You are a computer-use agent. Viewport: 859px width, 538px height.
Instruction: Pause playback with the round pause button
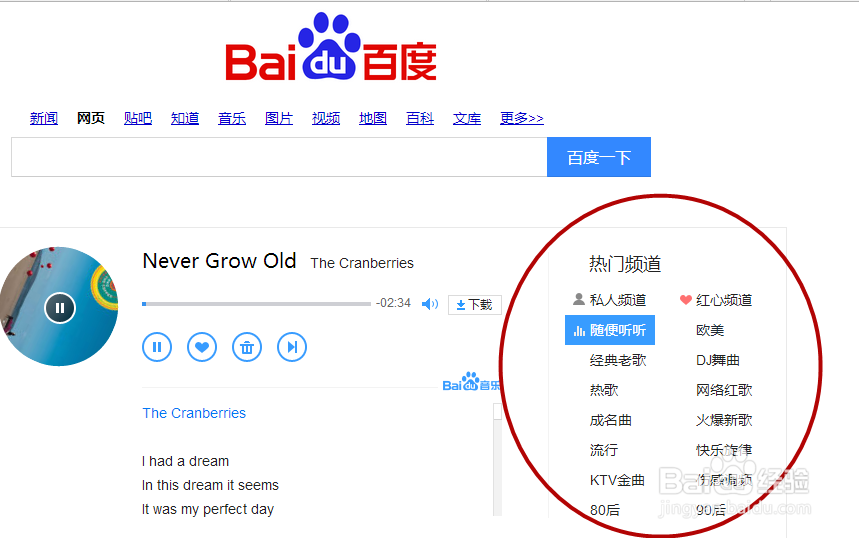click(x=157, y=347)
